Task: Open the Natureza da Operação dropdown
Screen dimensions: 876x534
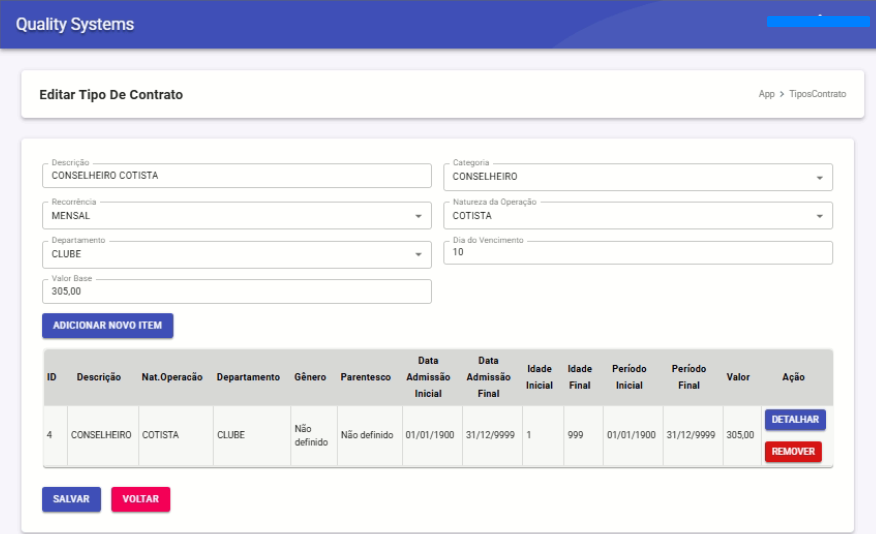Action: point(820,216)
